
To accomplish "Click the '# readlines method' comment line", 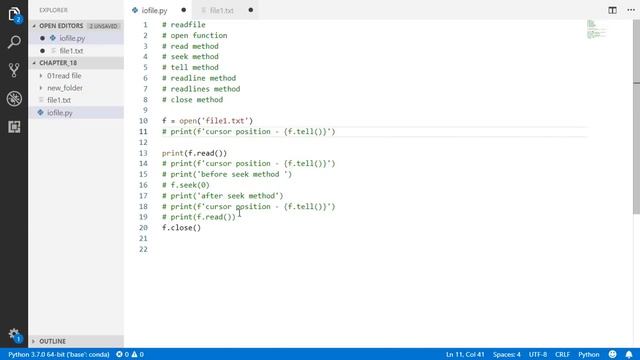I will click(x=201, y=89).
